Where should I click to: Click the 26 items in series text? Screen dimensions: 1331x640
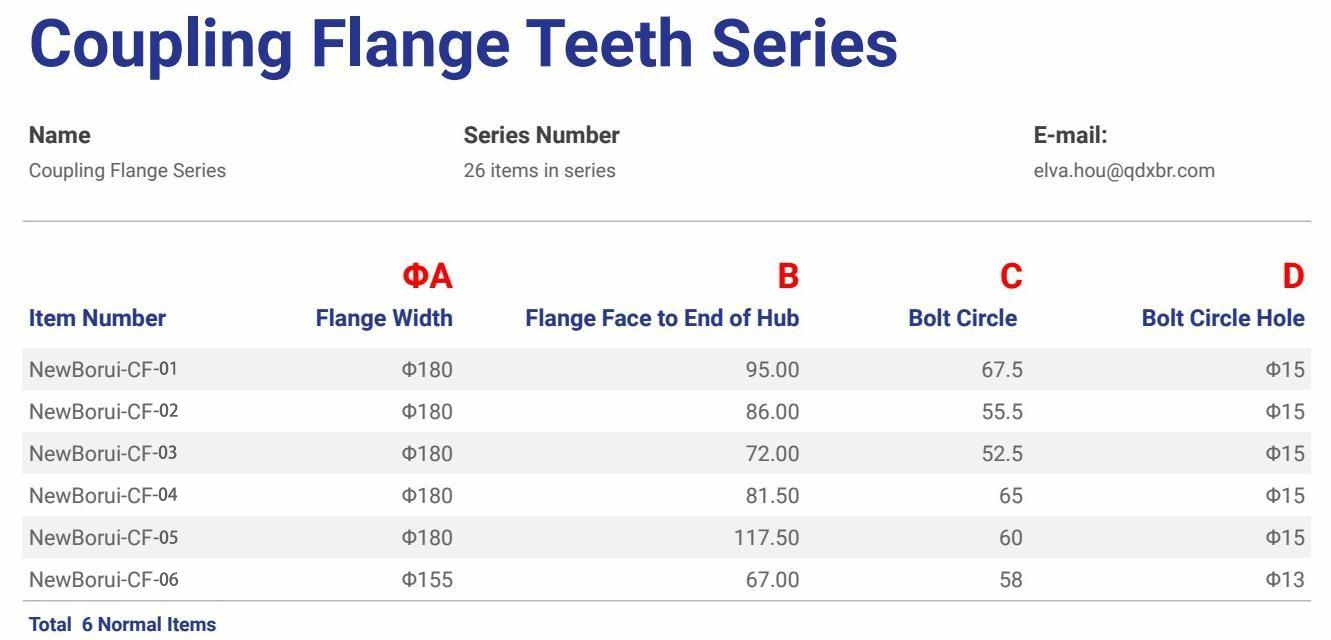click(539, 171)
